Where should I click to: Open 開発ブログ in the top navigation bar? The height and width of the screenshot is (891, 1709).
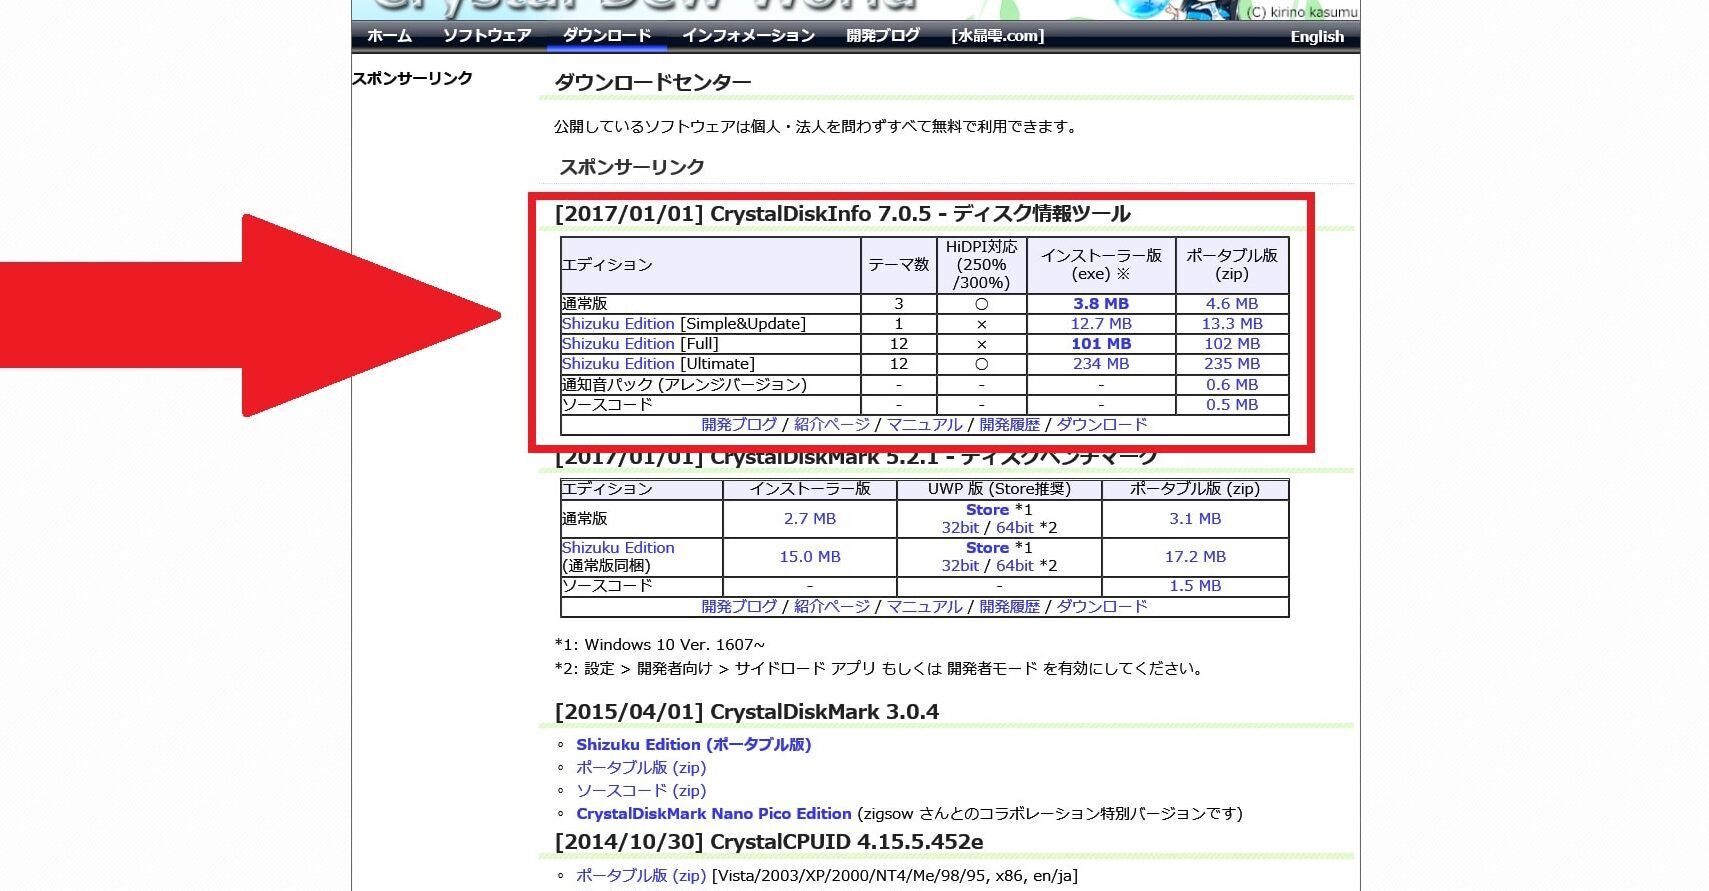click(883, 36)
